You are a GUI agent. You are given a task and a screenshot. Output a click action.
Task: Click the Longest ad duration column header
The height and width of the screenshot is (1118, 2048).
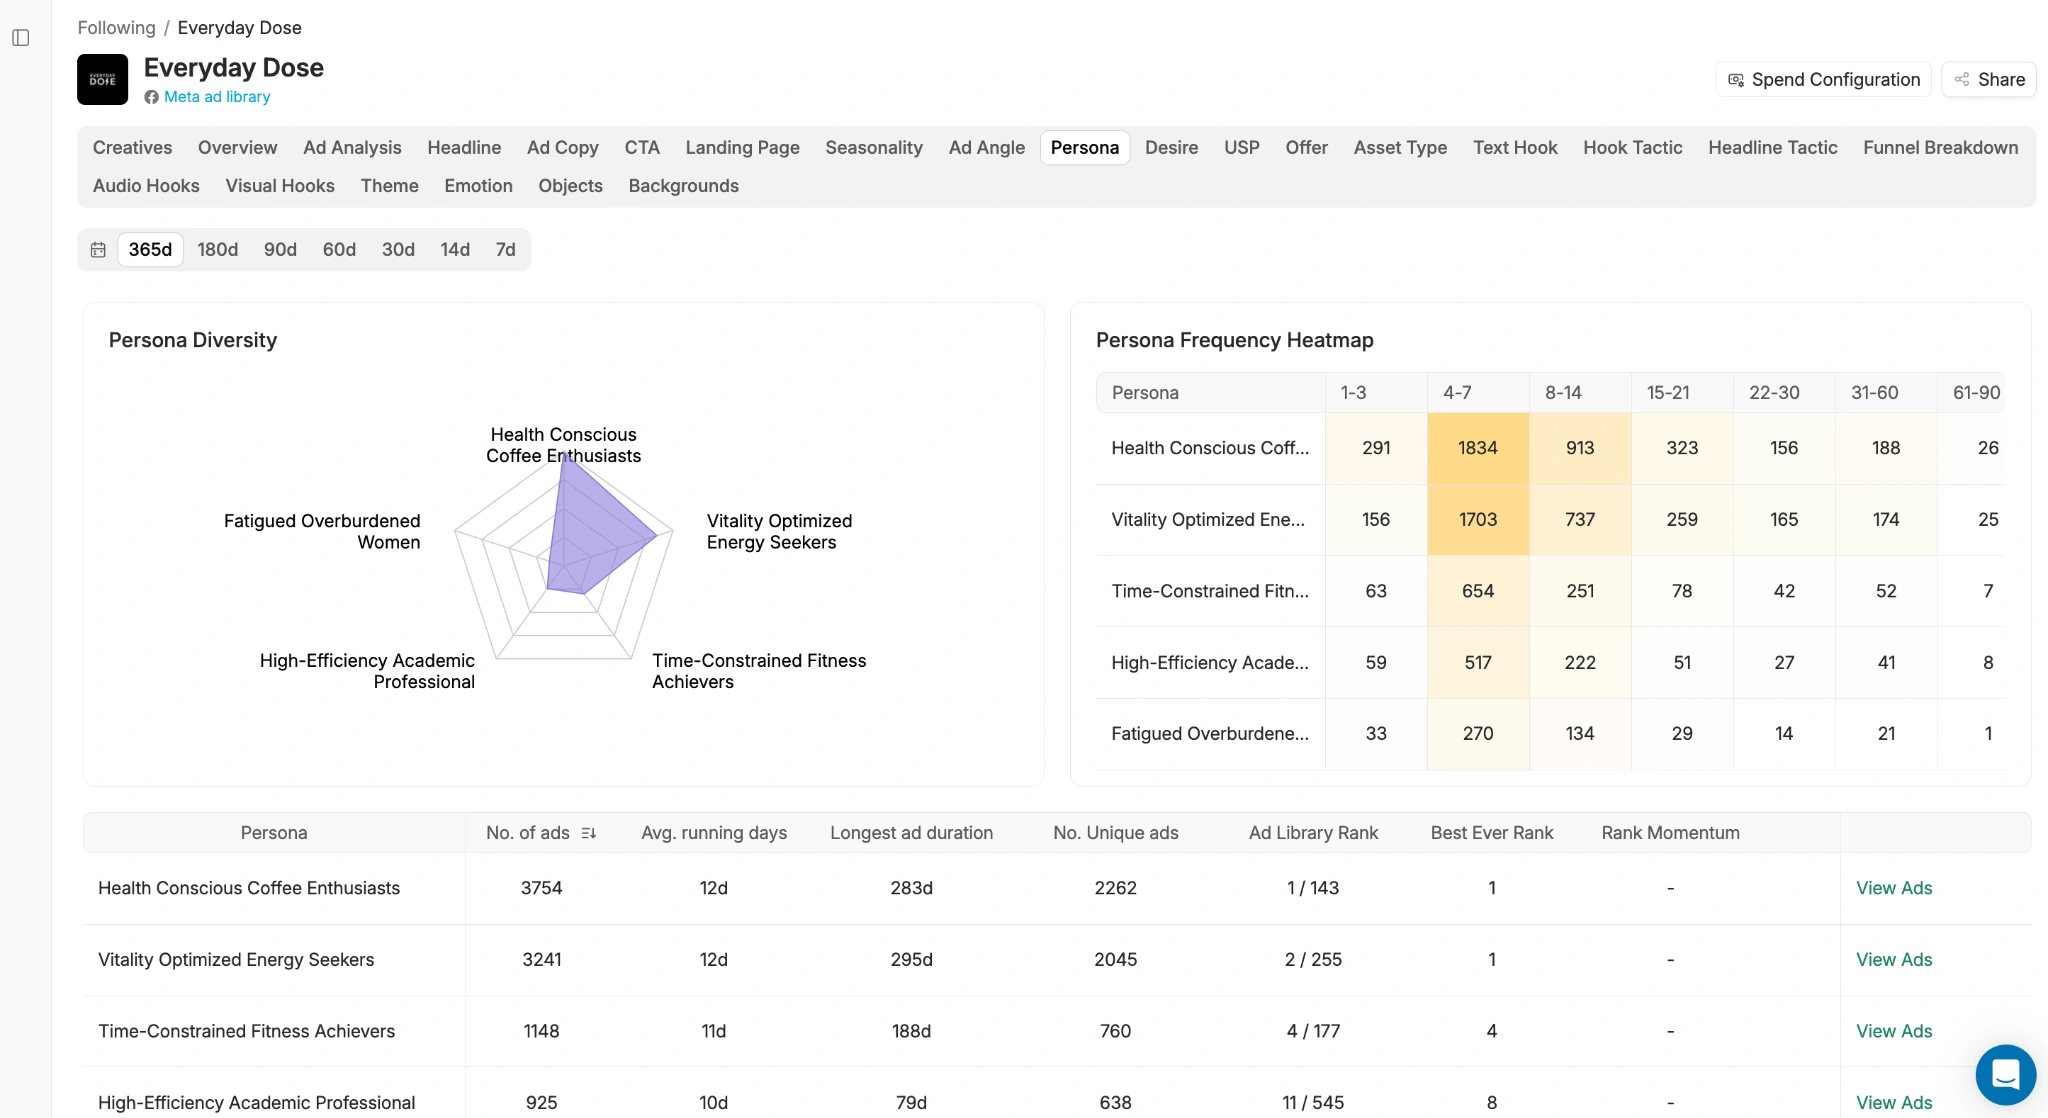coord(911,833)
